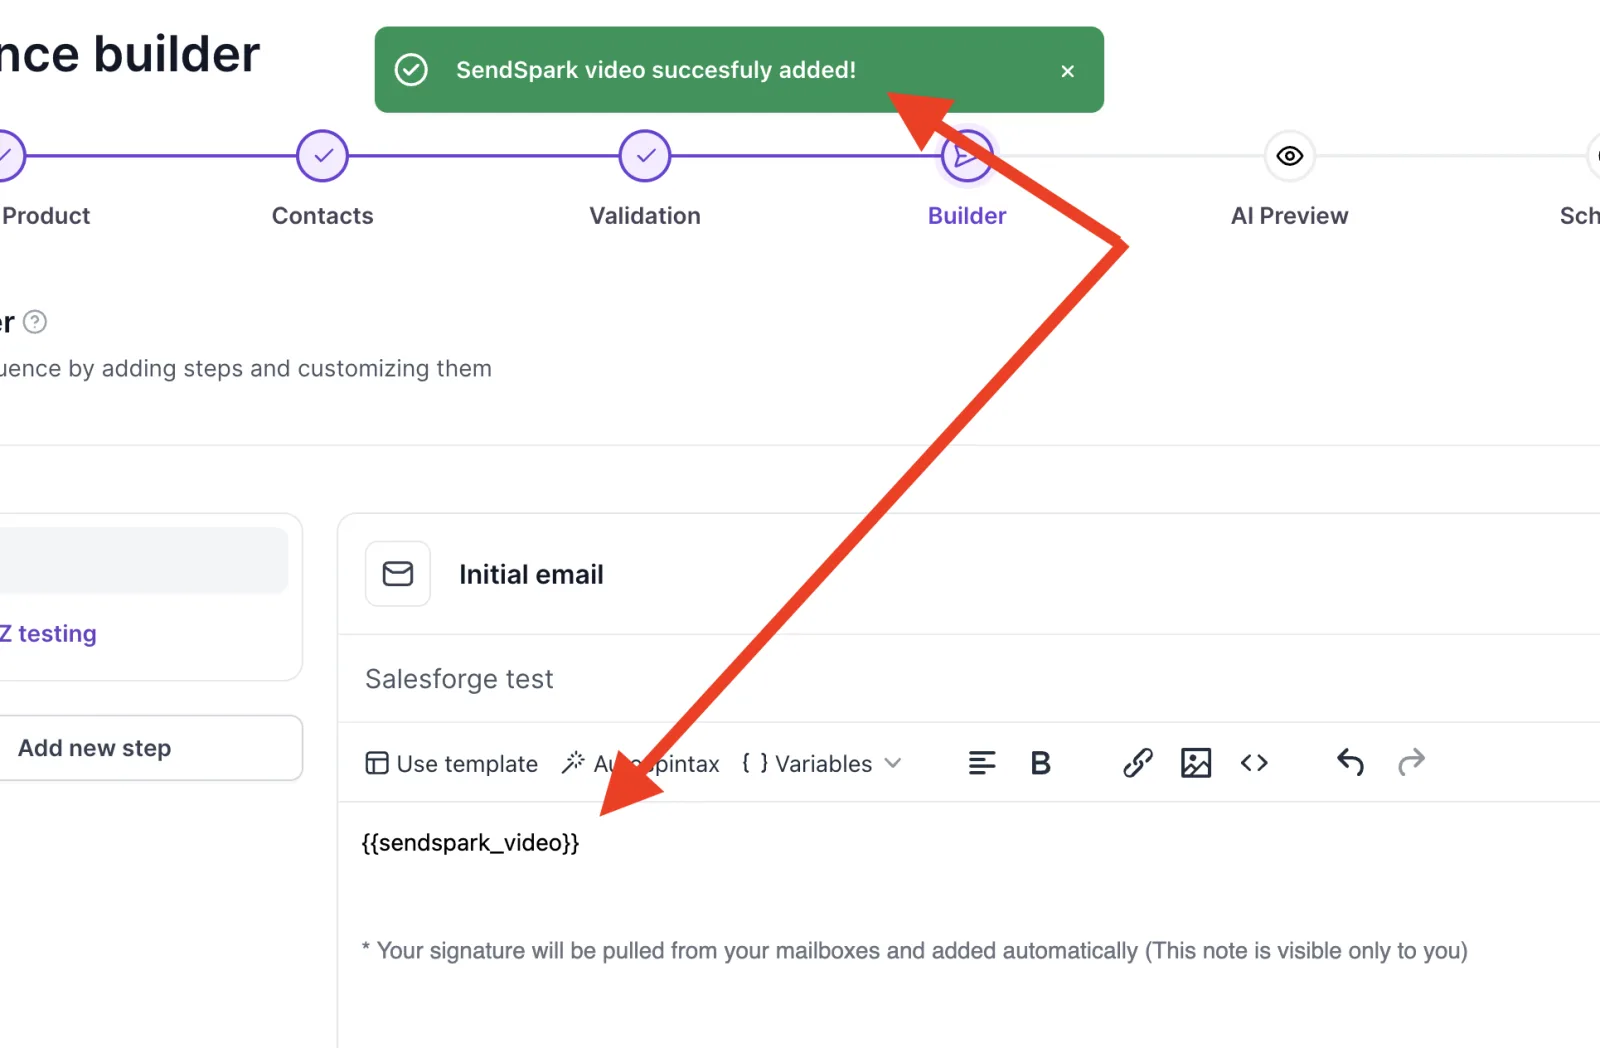The width and height of the screenshot is (1600, 1048).
Task: Go to the Contacts step label
Action: pos(322,216)
